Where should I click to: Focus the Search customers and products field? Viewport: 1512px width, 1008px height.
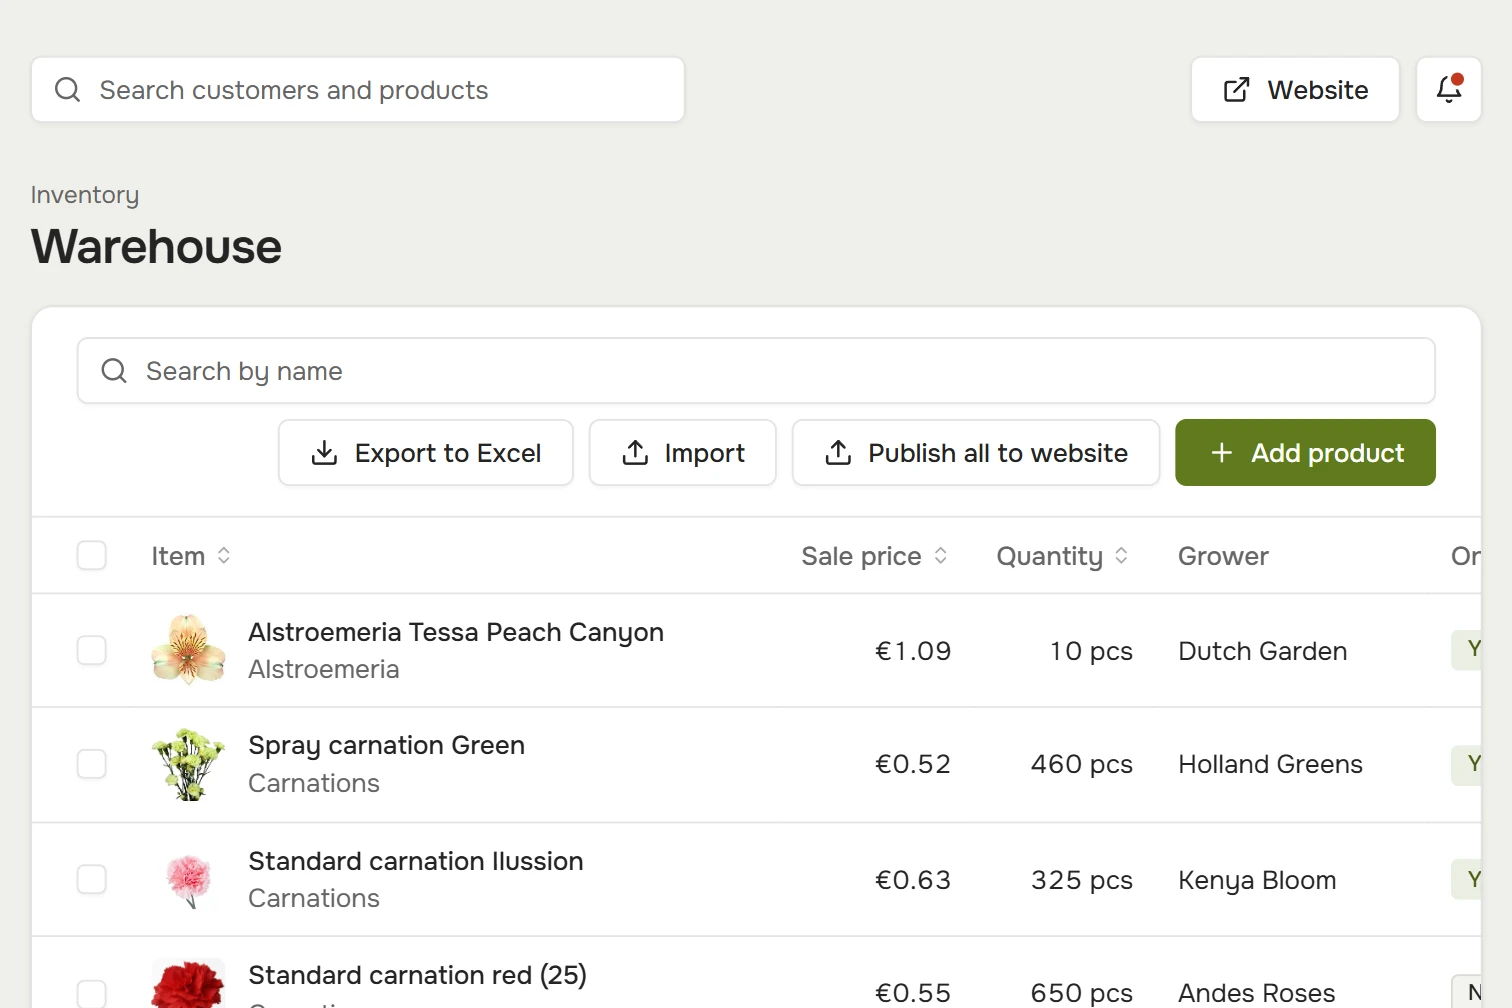point(358,90)
